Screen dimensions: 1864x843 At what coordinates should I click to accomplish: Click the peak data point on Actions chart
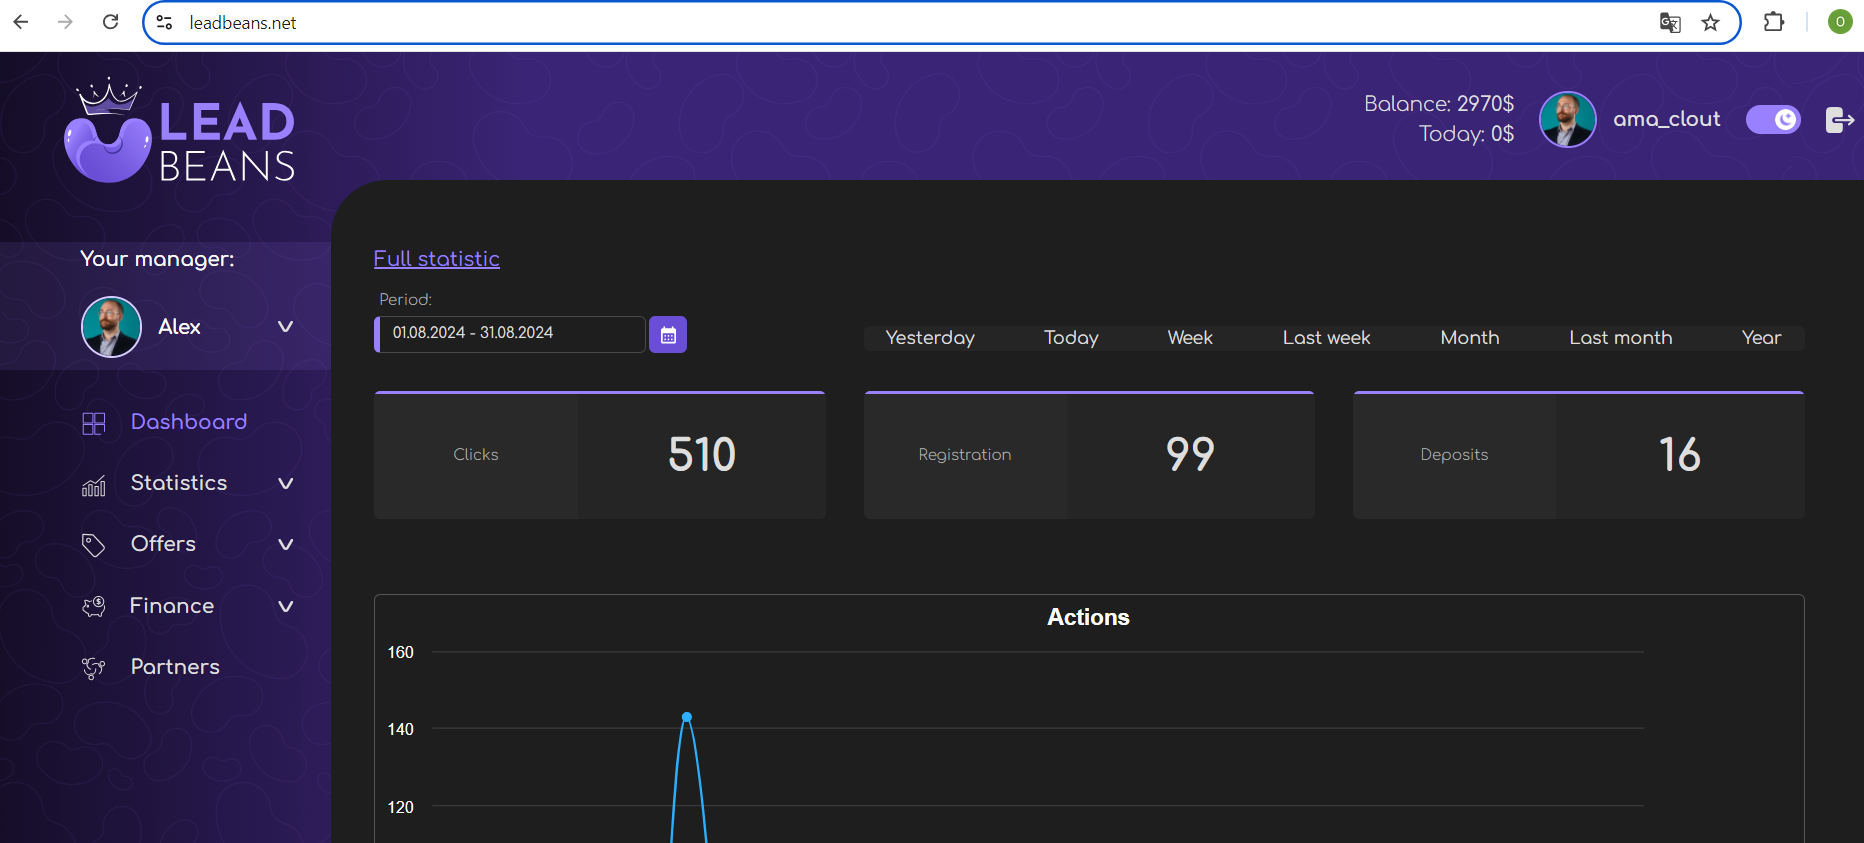[x=687, y=717]
